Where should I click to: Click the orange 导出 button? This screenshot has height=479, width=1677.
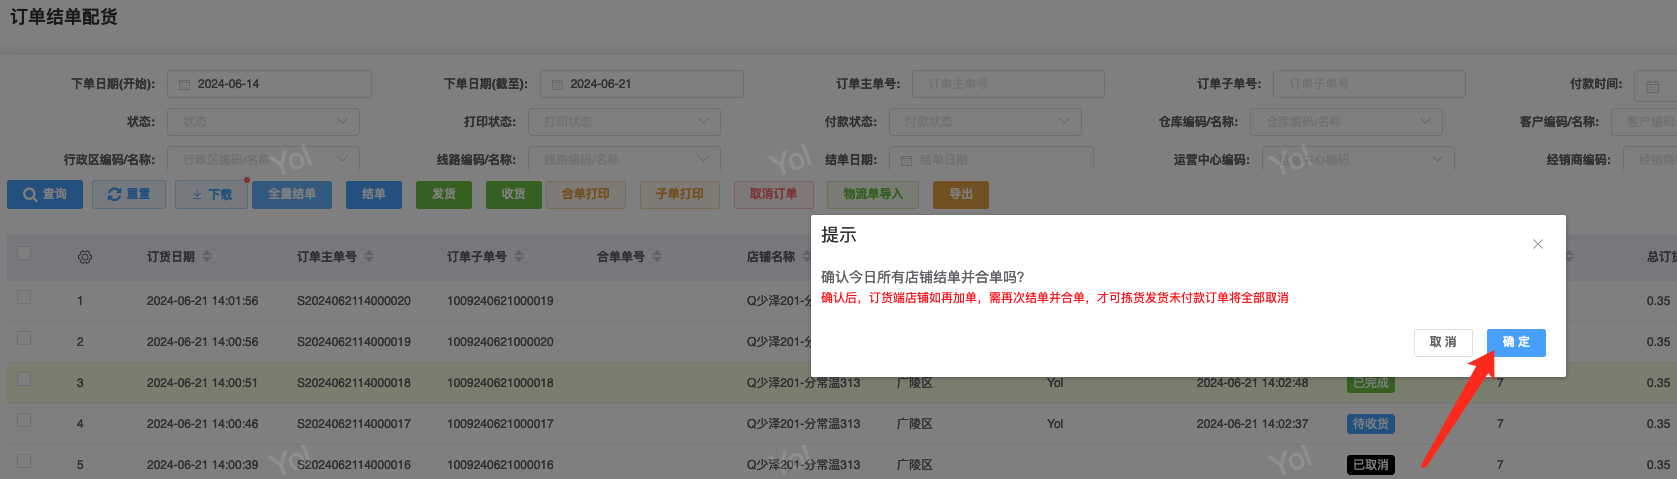[x=961, y=195]
